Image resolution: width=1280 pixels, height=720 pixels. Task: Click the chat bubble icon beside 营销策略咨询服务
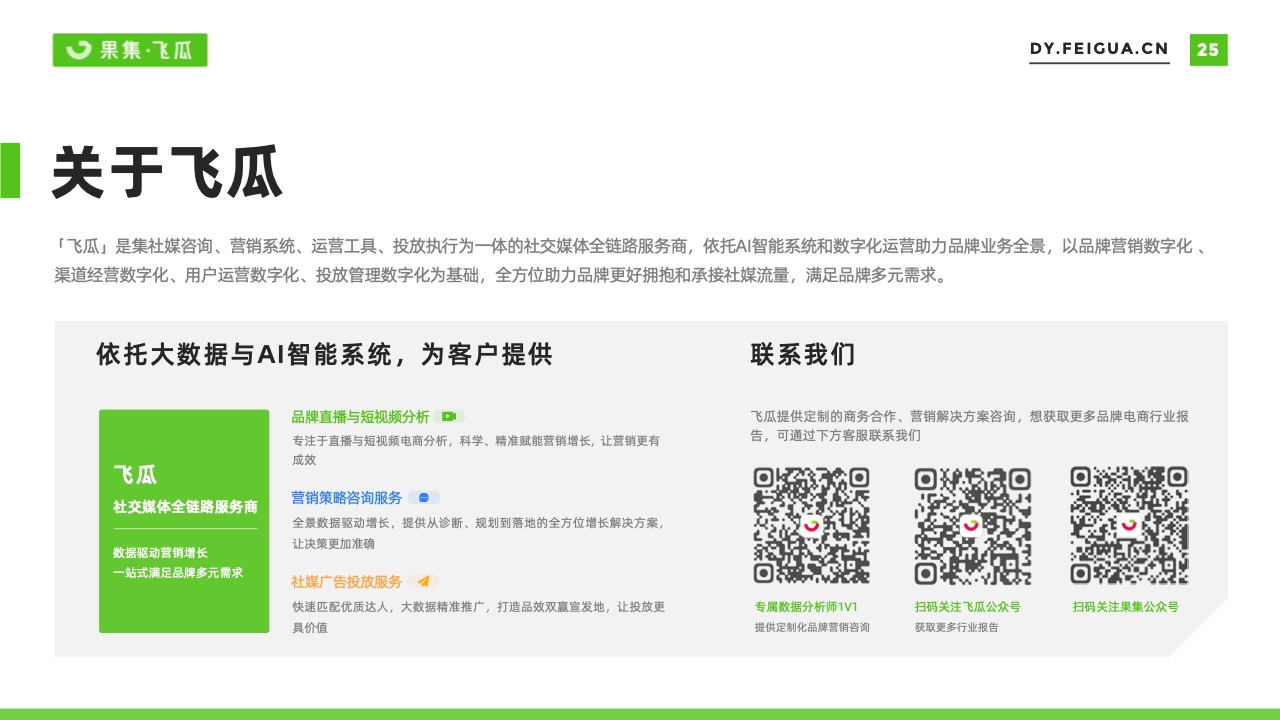point(424,497)
